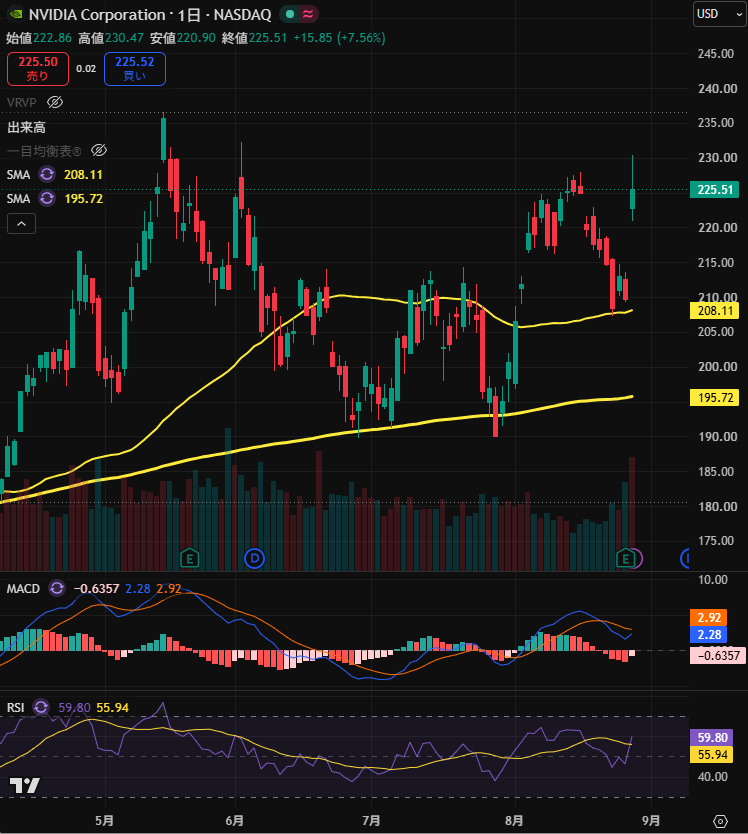The width and height of the screenshot is (748, 834).
Task: Click the orange 2.92 MACD axis label
Action: point(709,618)
